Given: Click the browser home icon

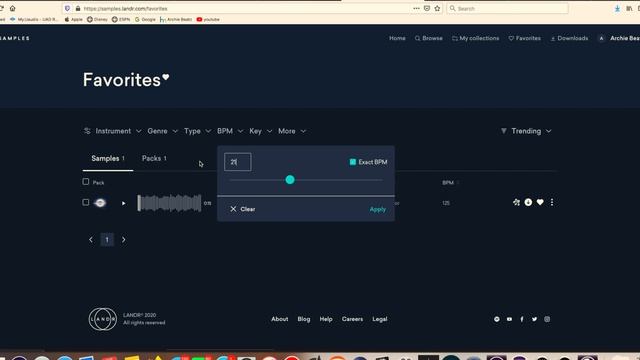Looking at the screenshot, I should tap(13, 8).
